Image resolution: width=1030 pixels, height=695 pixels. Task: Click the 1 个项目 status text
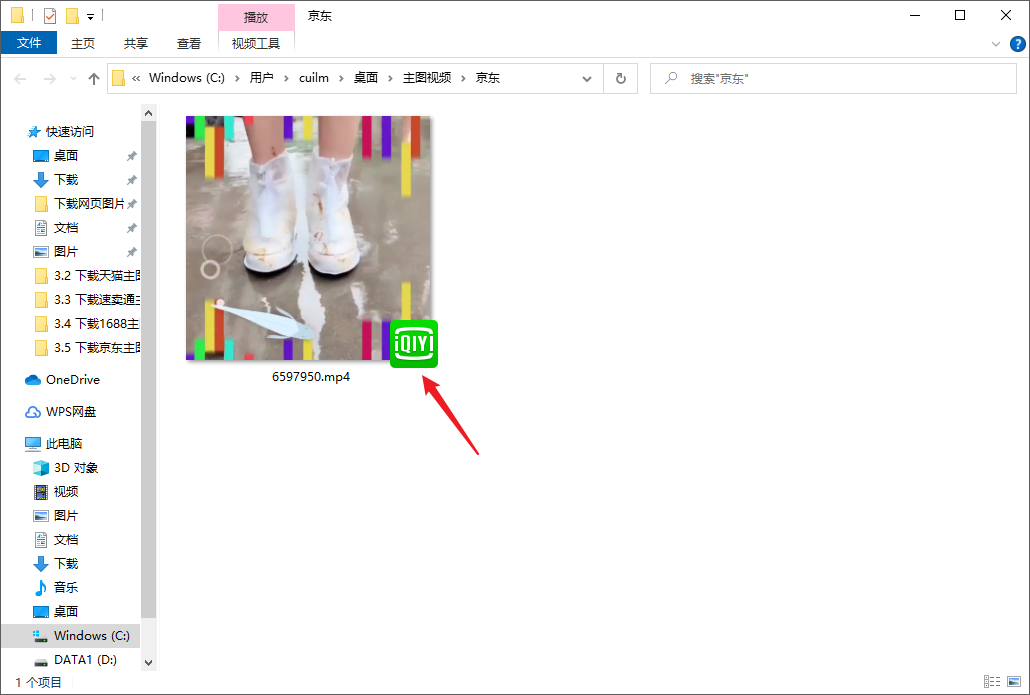[38, 683]
